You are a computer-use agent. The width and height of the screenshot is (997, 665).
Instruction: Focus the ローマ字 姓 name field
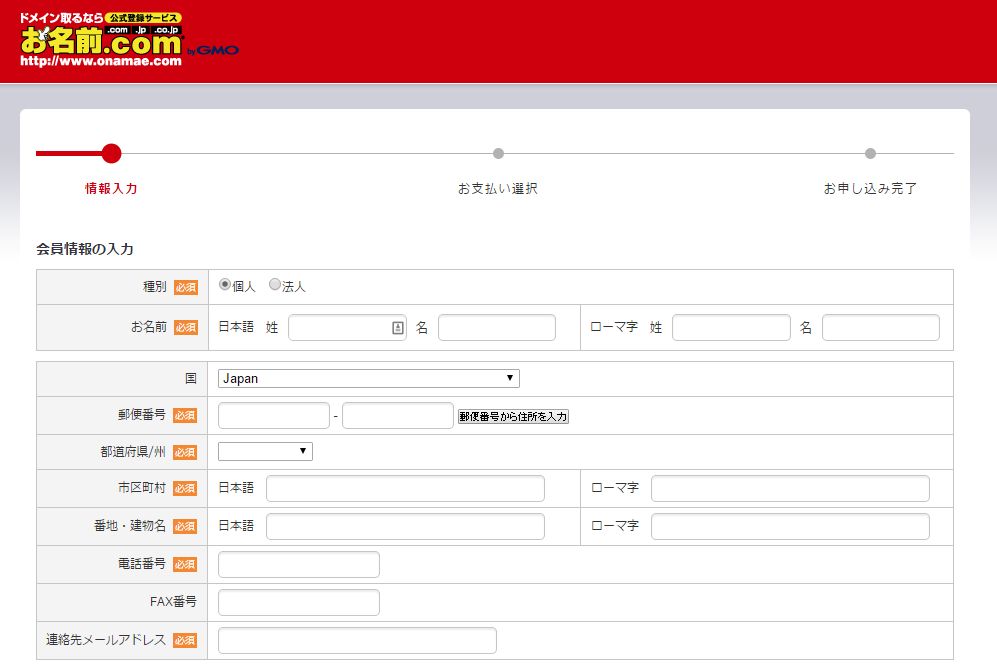click(731, 327)
